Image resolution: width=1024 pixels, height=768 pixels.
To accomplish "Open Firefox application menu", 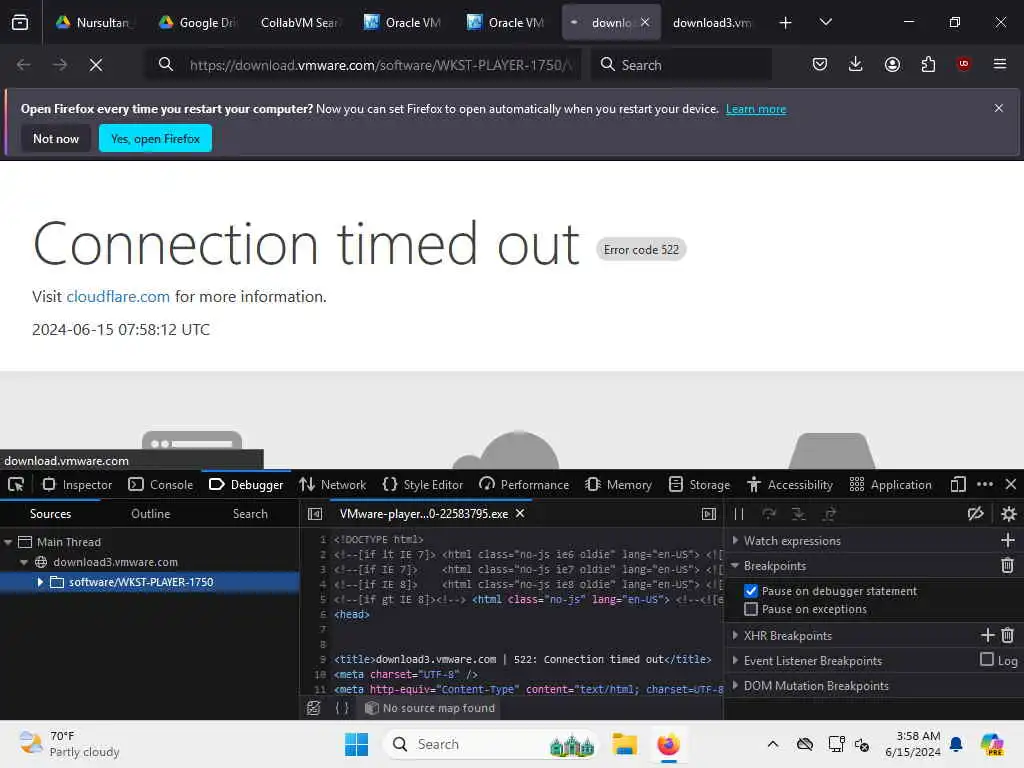I will (x=1000, y=64).
